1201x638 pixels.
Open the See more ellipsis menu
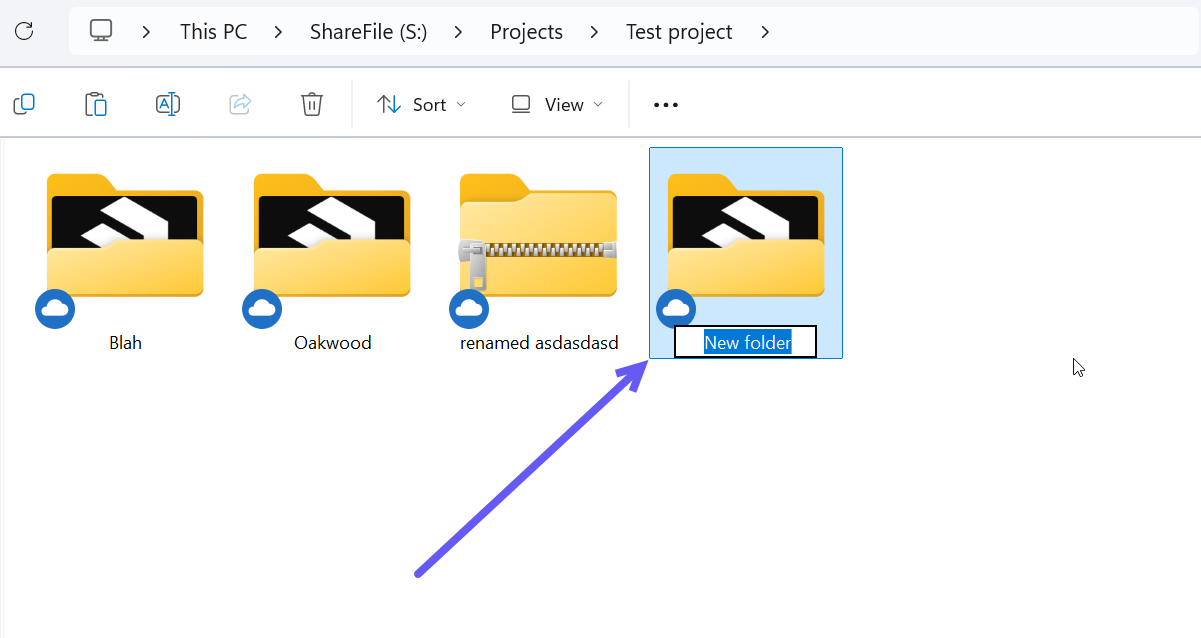[664, 104]
